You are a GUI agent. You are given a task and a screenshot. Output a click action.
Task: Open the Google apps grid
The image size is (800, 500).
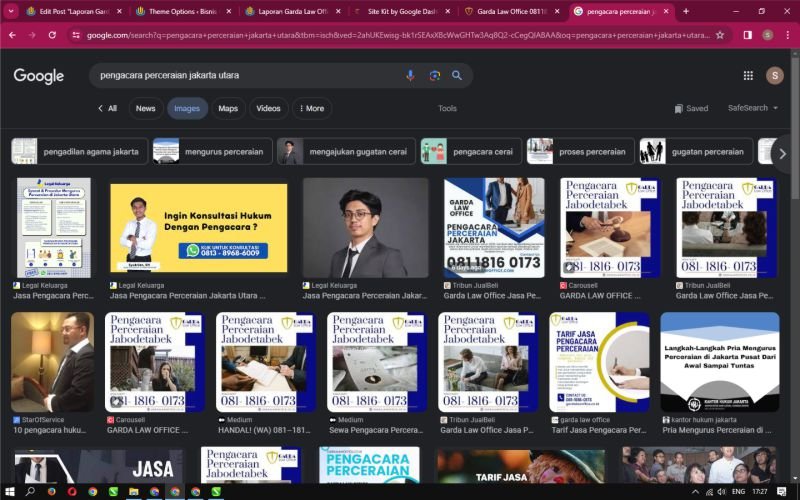tap(748, 76)
